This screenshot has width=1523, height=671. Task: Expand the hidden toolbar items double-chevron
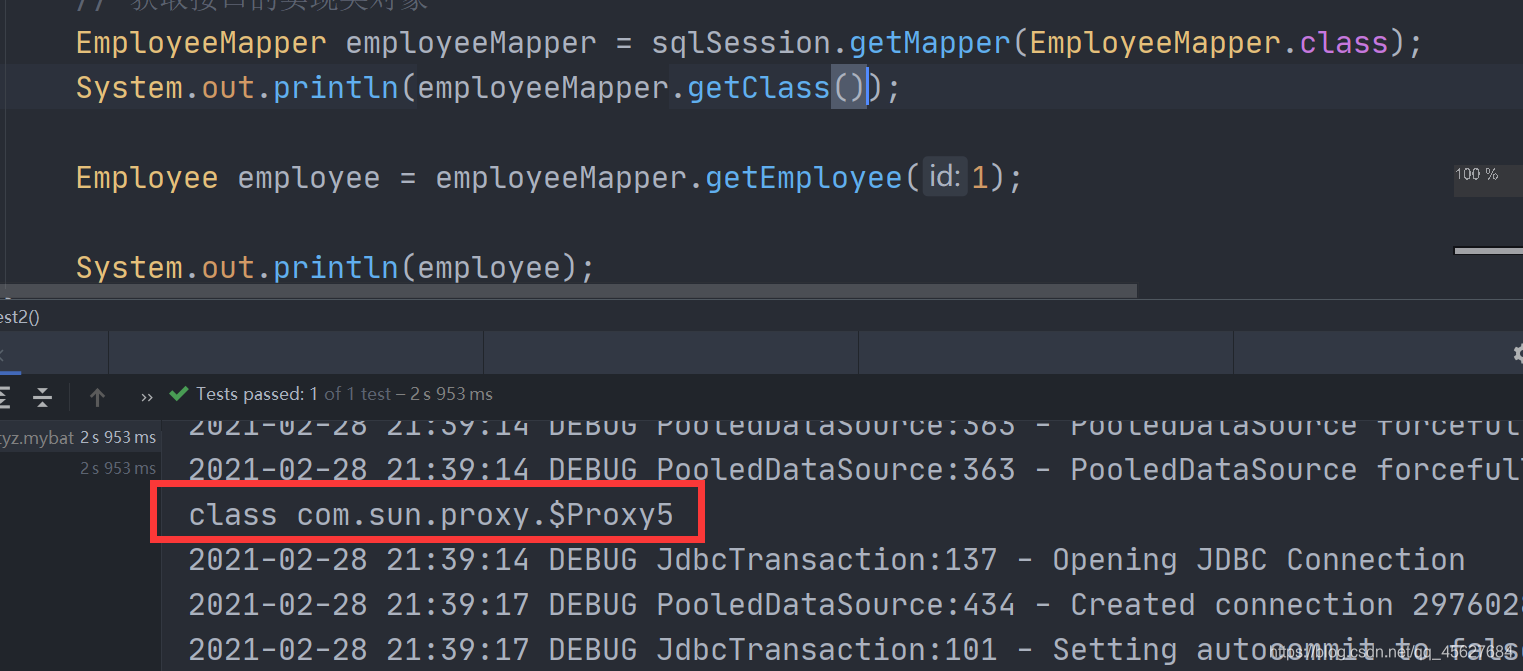click(x=147, y=397)
